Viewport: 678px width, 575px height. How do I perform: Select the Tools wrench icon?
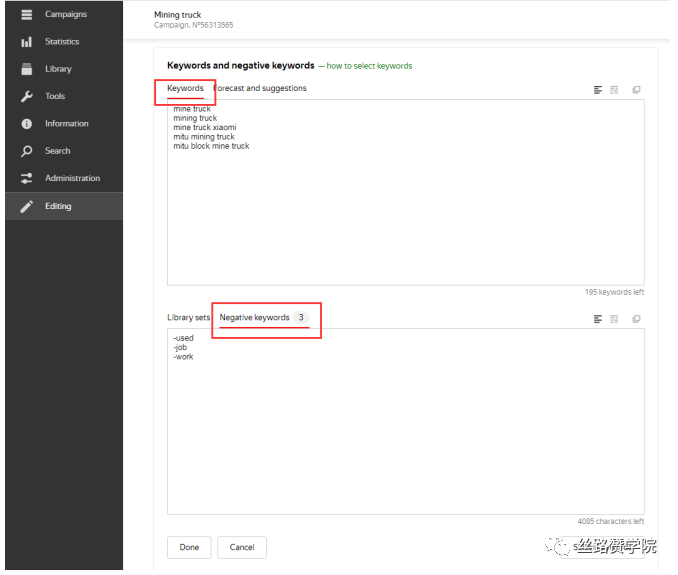pos(26,96)
